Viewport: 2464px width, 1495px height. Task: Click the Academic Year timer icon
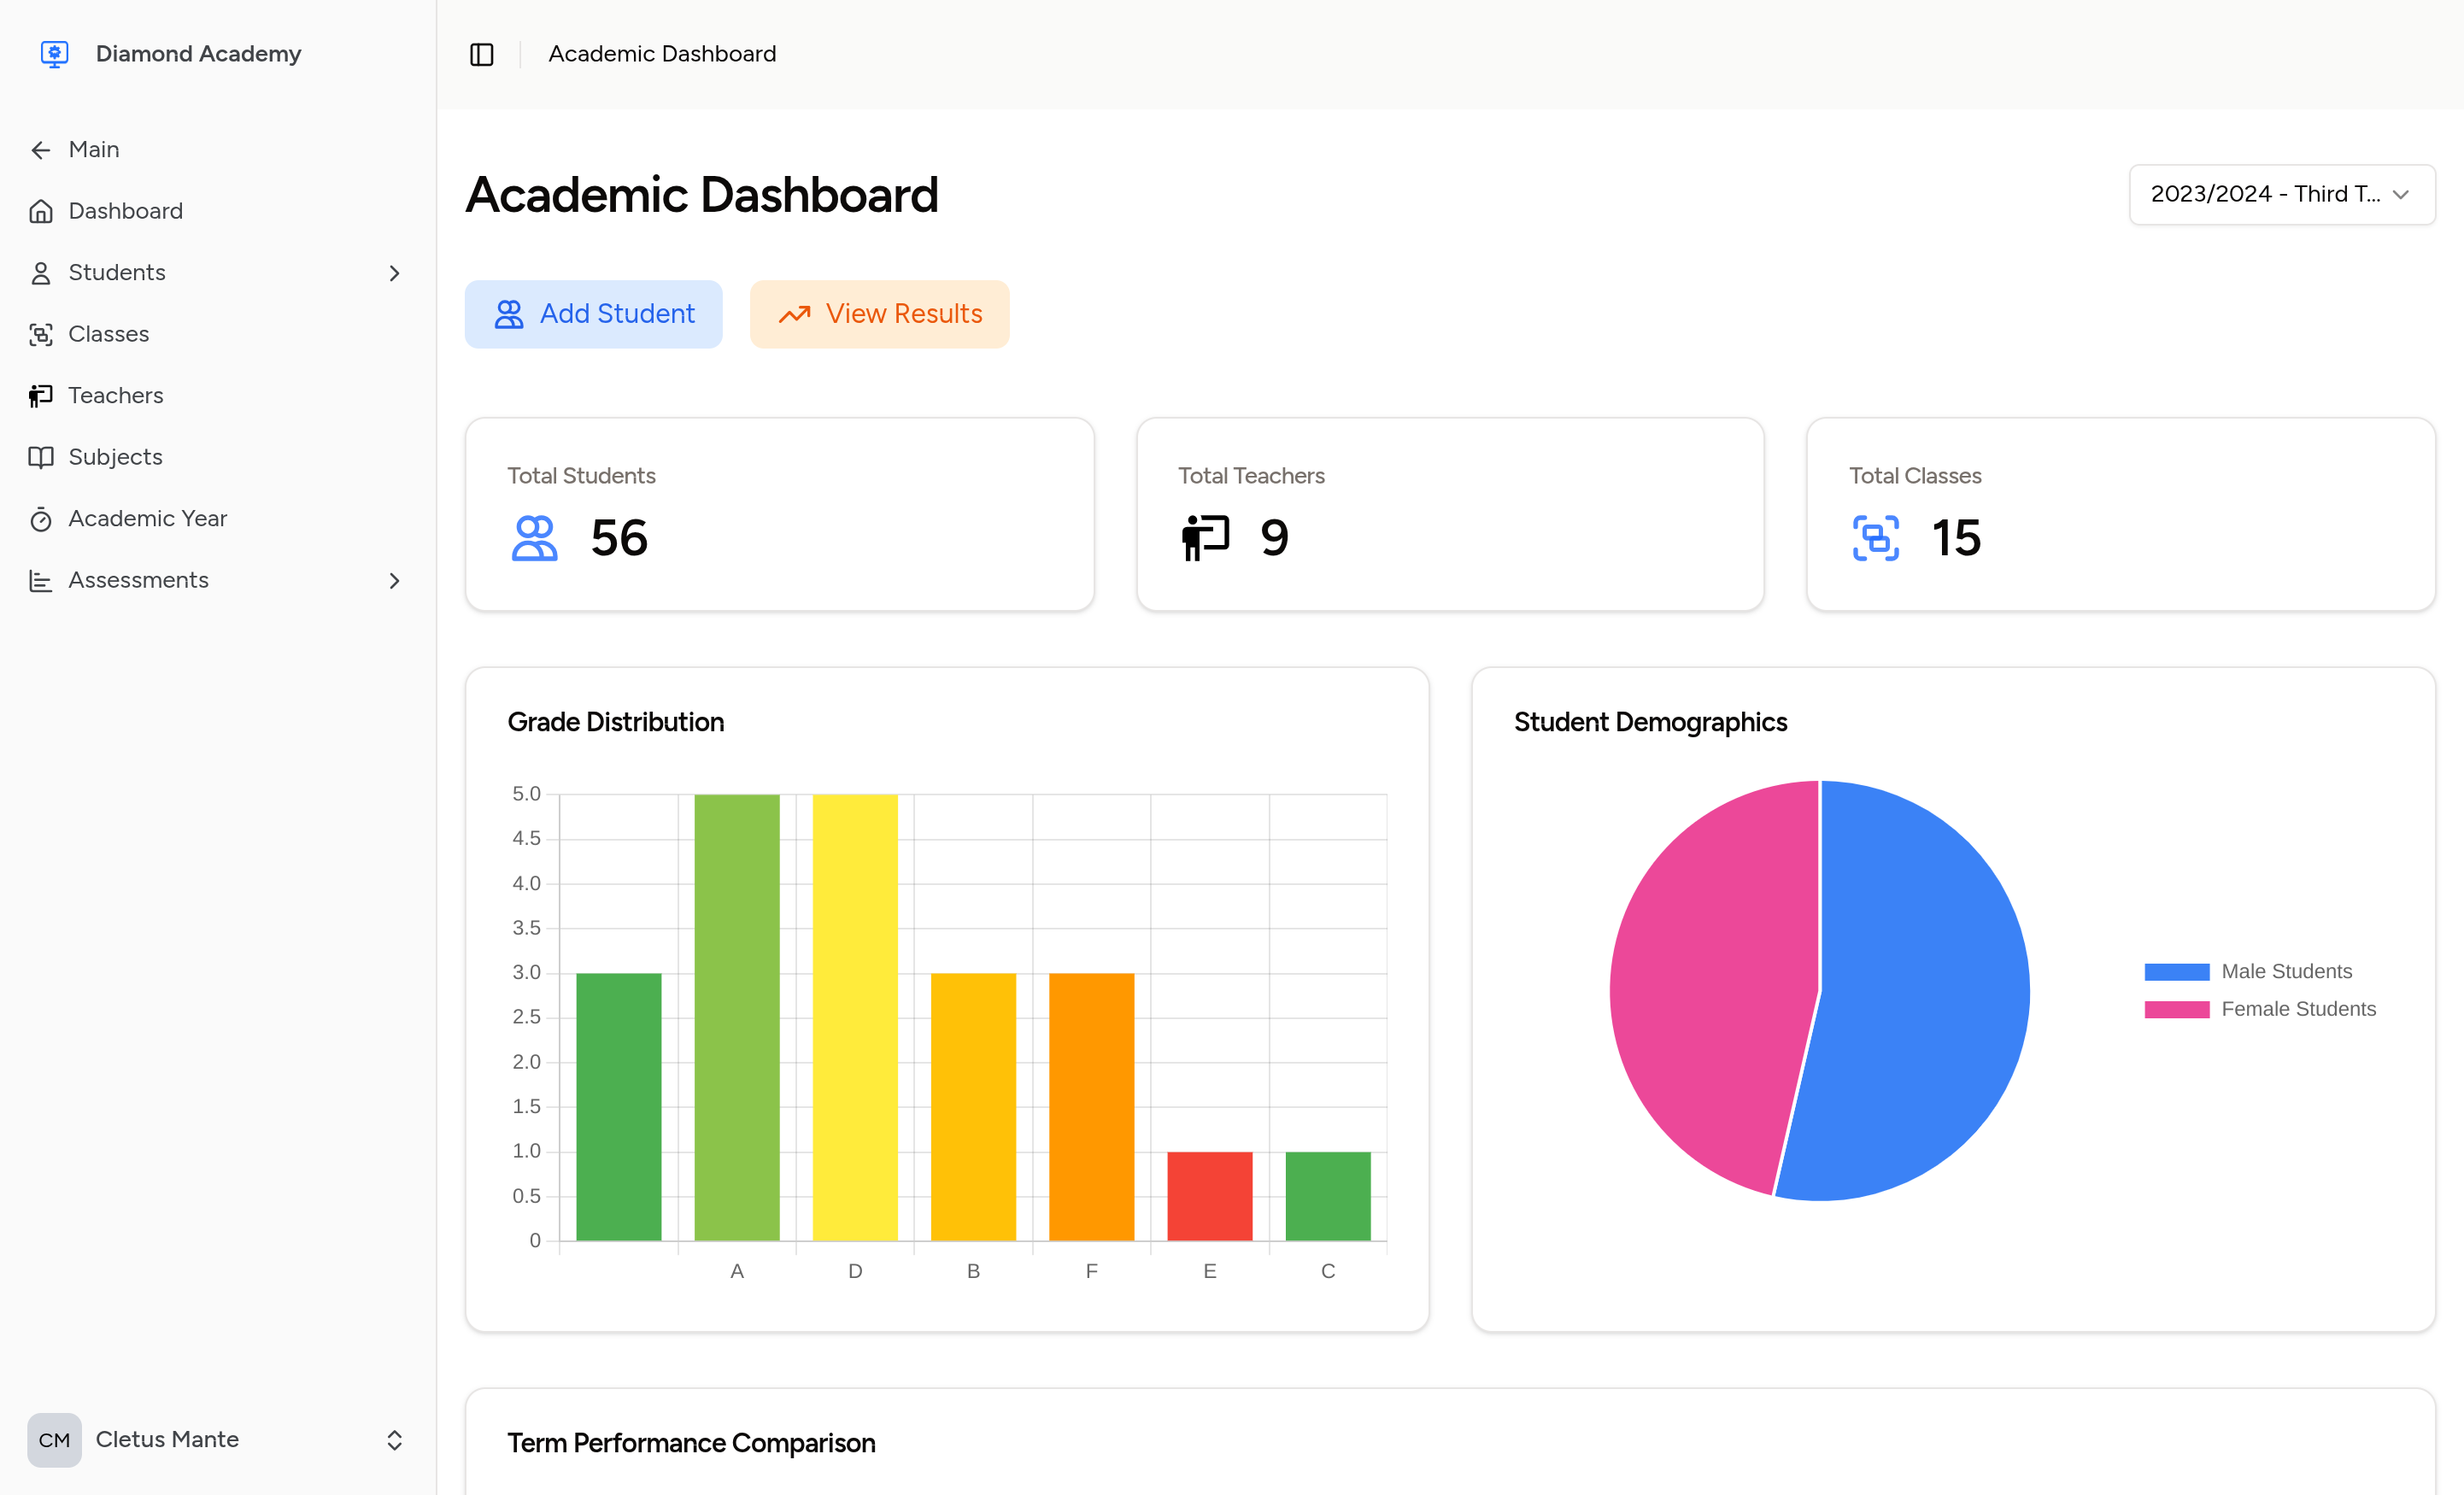pos(41,519)
